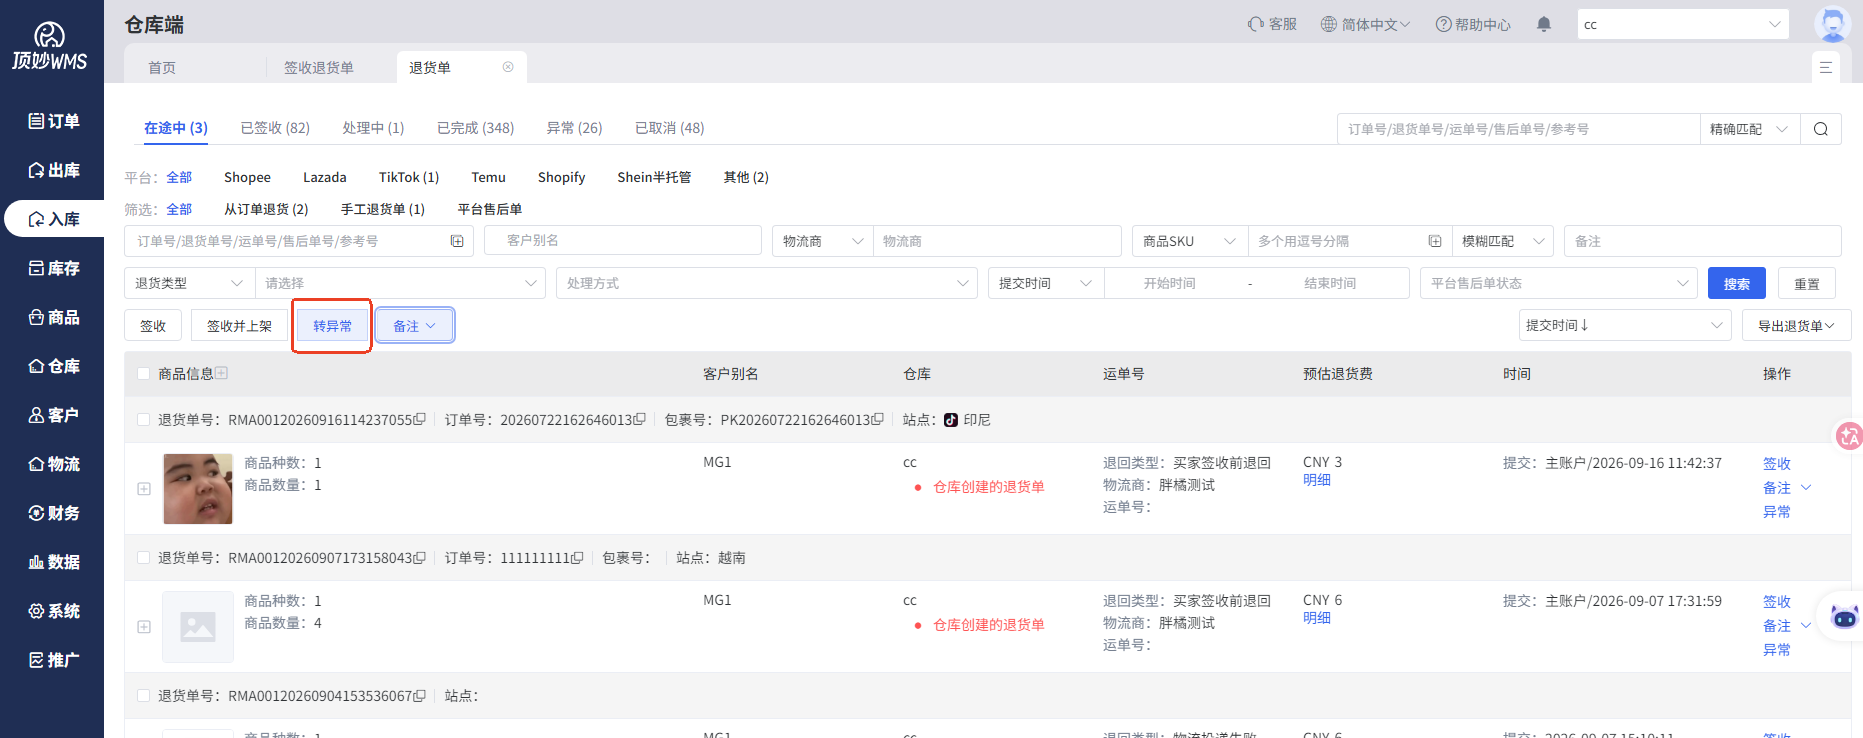Open batch input icon in SKU field

tap(1435, 241)
